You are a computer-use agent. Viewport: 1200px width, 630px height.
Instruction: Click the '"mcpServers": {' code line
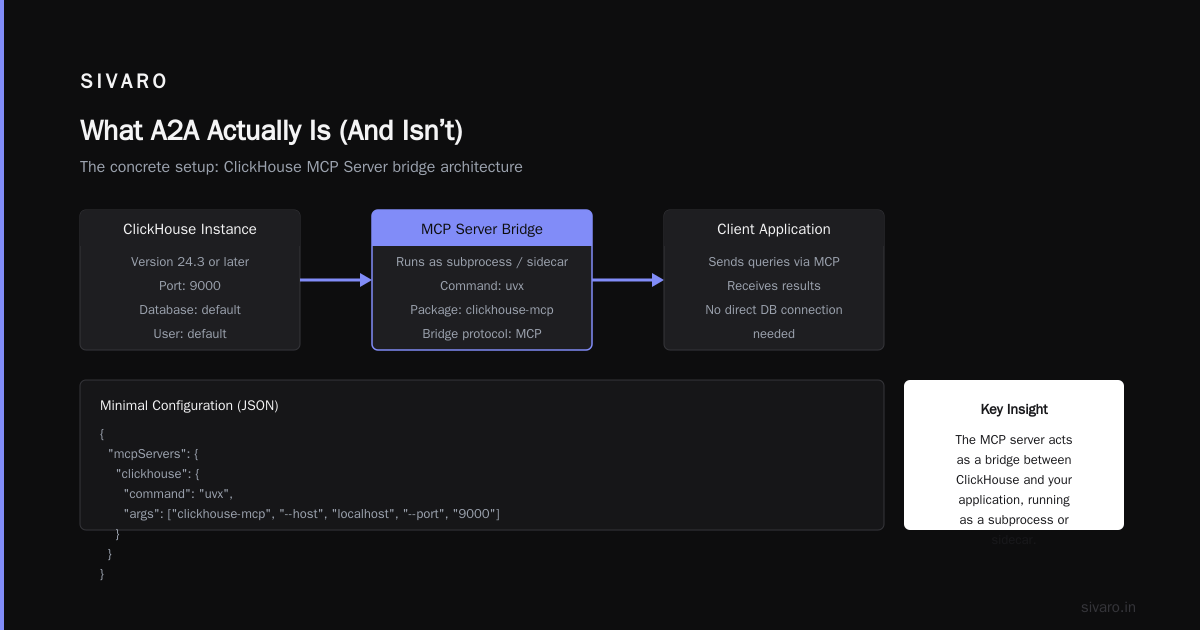(x=154, y=454)
